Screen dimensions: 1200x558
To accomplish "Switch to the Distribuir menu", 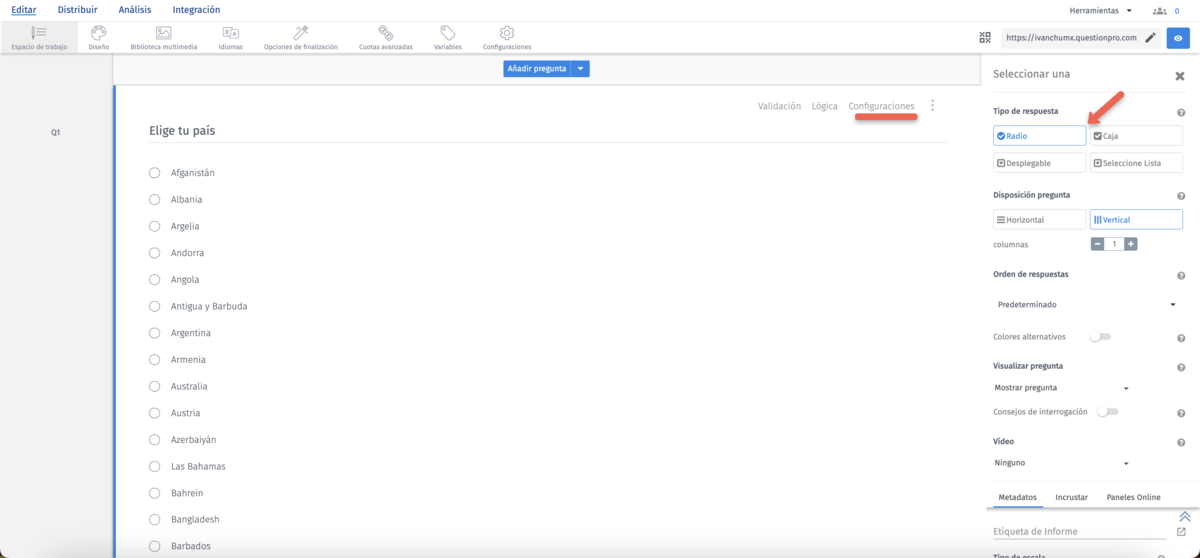I will [77, 10].
